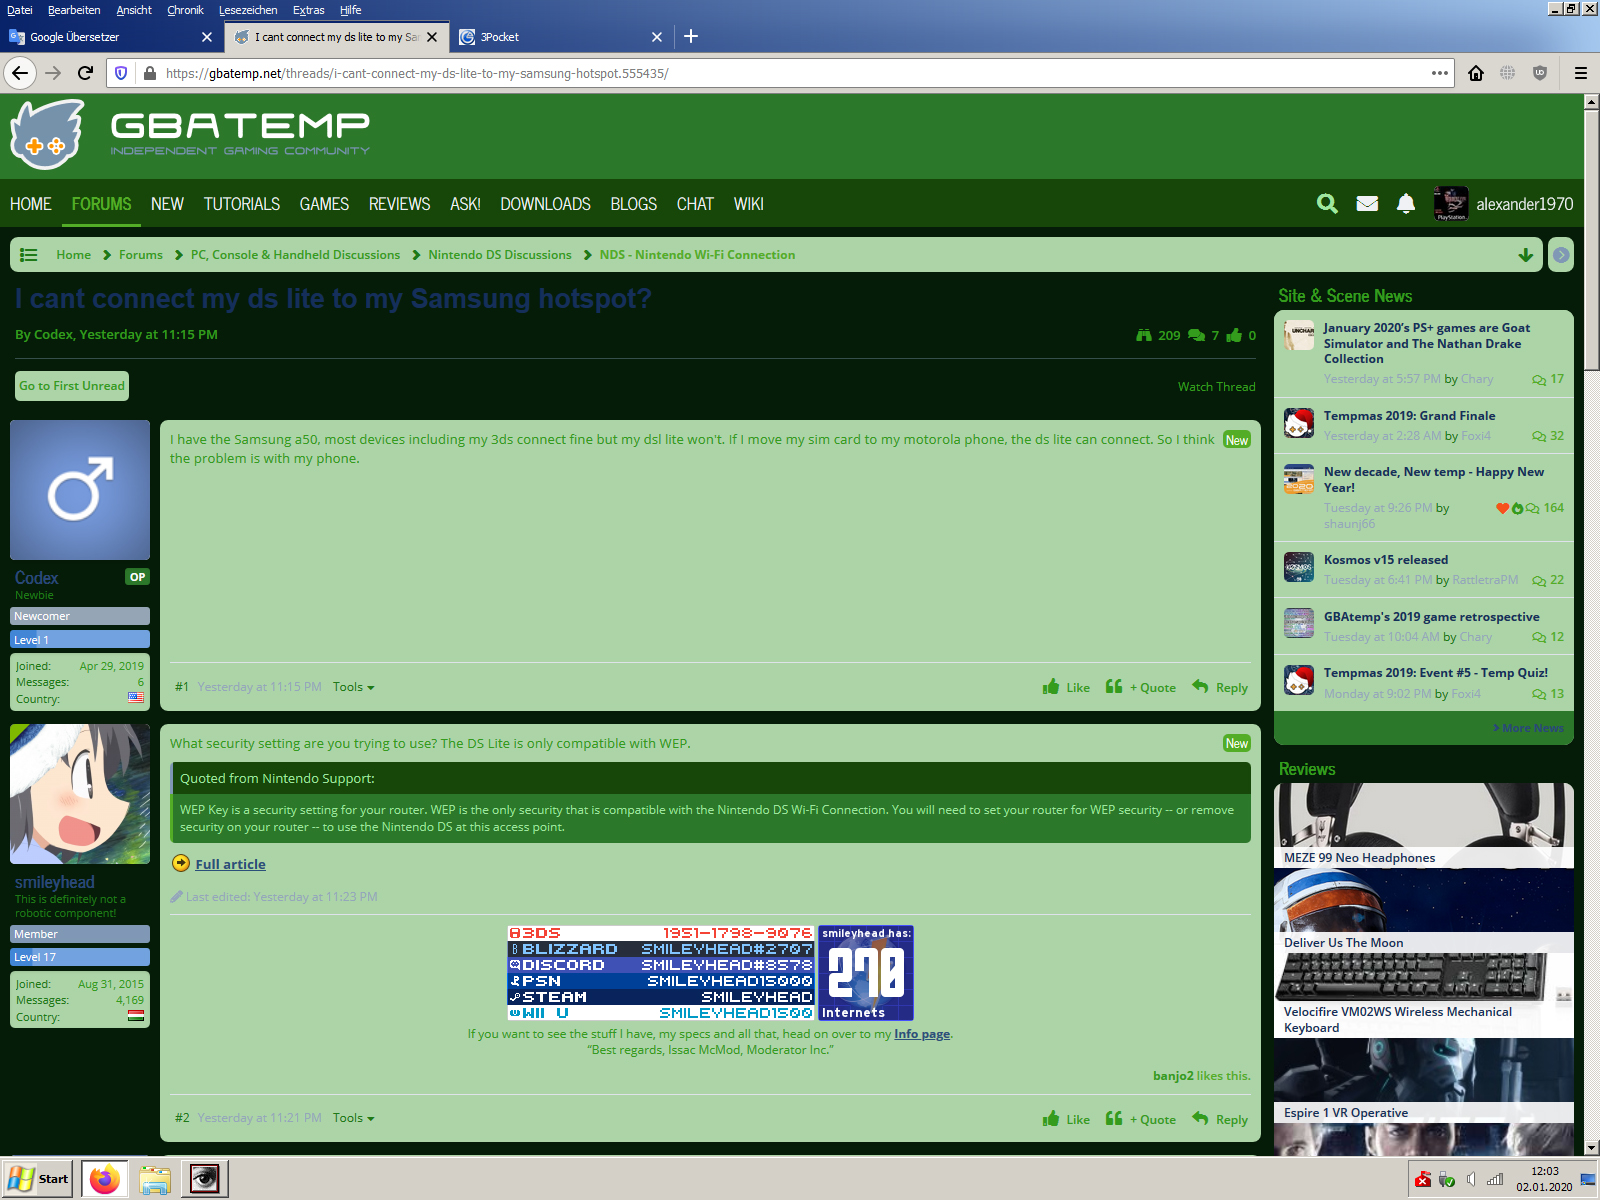Click the Quote icon on post #2
1600x1200 pixels.
[1114, 1119]
